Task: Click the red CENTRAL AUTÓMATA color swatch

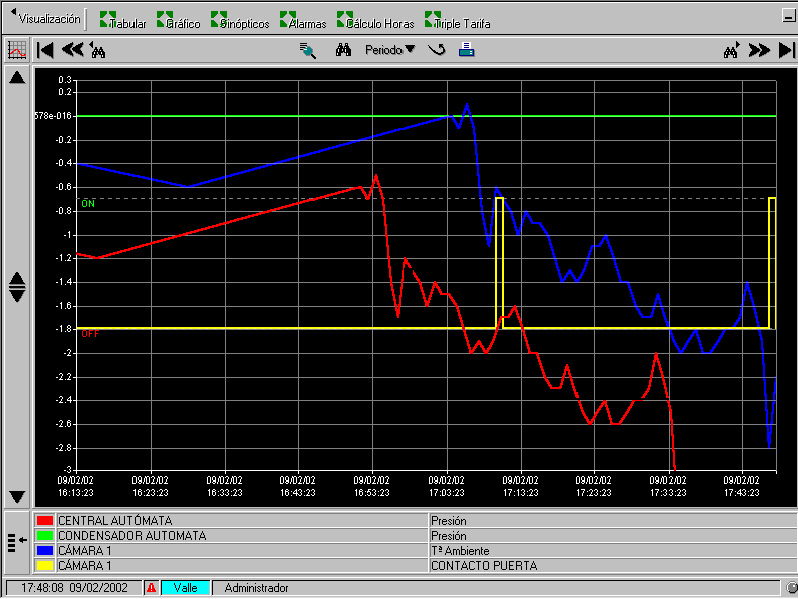Action: pyautogui.click(x=44, y=521)
